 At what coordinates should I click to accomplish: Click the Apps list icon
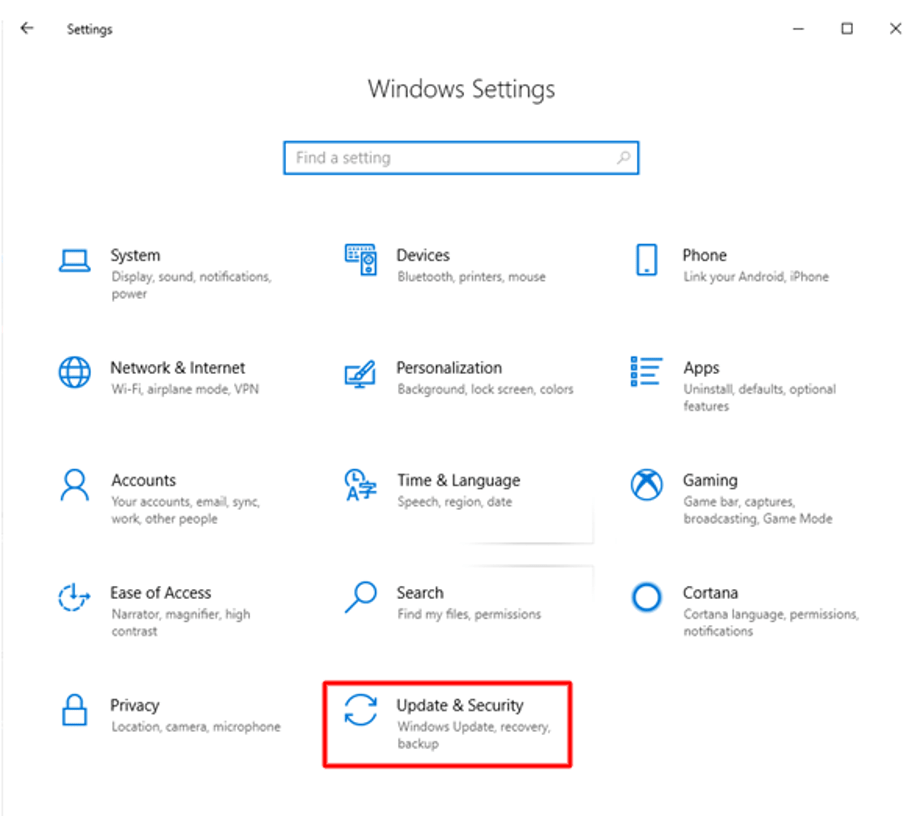click(x=646, y=371)
